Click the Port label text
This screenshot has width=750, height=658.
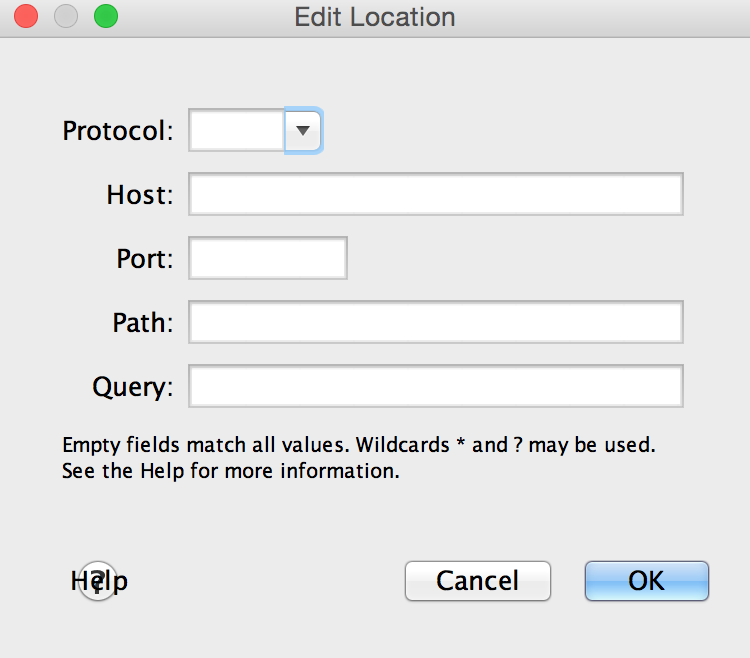(x=145, y=259)
